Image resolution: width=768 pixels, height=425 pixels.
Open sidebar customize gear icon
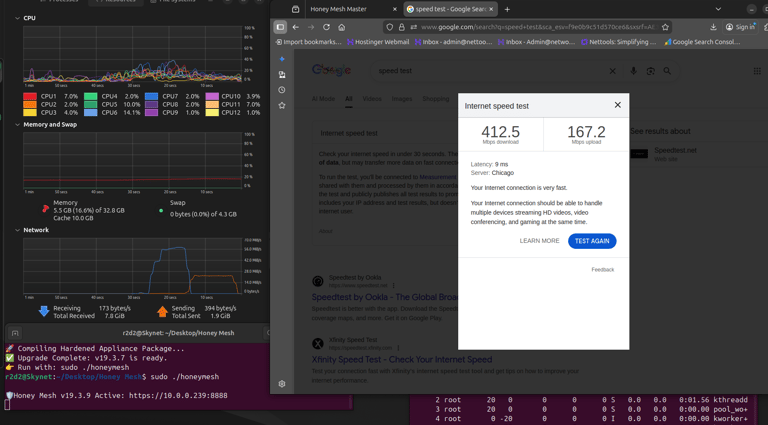pos(282,384)
